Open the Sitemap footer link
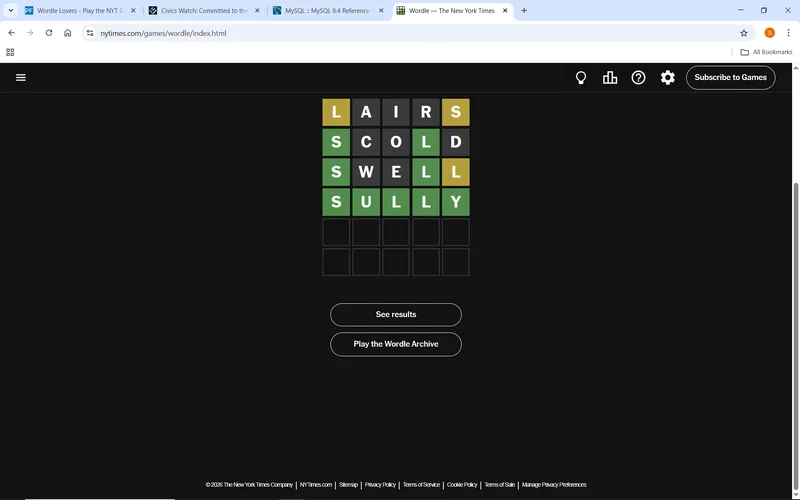The width and height of the screenshot is (800, 500). (x=348, y=485)
